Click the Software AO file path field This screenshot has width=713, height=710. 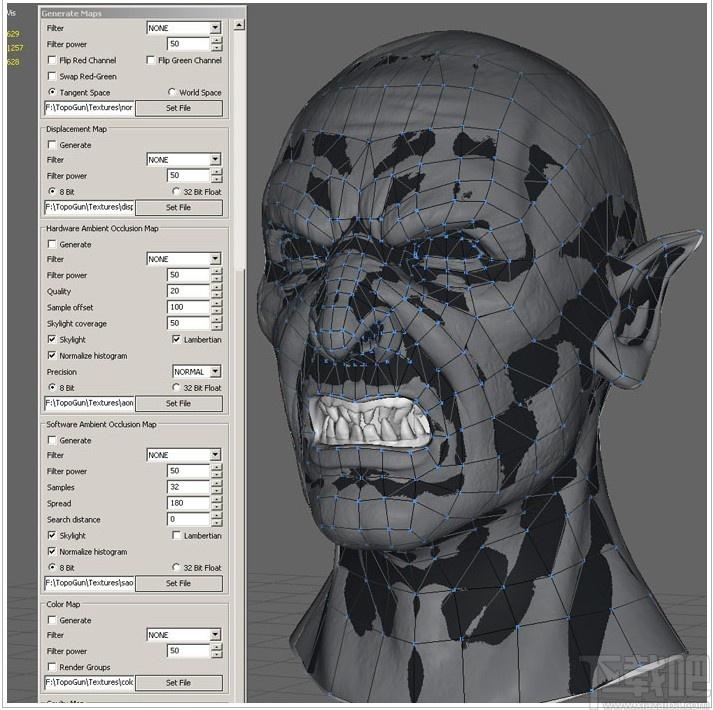90,583
